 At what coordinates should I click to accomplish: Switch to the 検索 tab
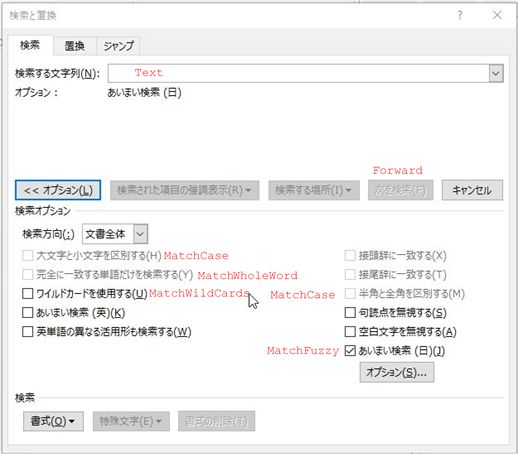pos(30,45)
